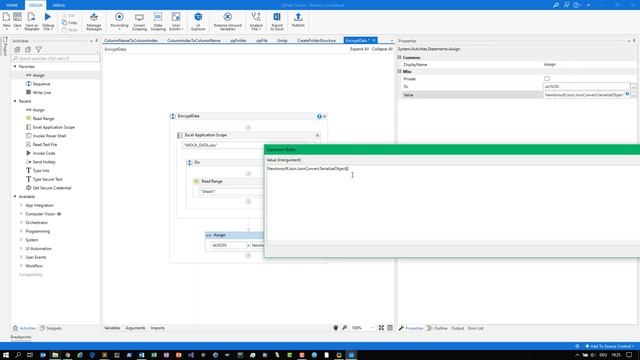The image size is (640, 360).
Task: Switch to the Unzip tab
Action: click(282, 40)
